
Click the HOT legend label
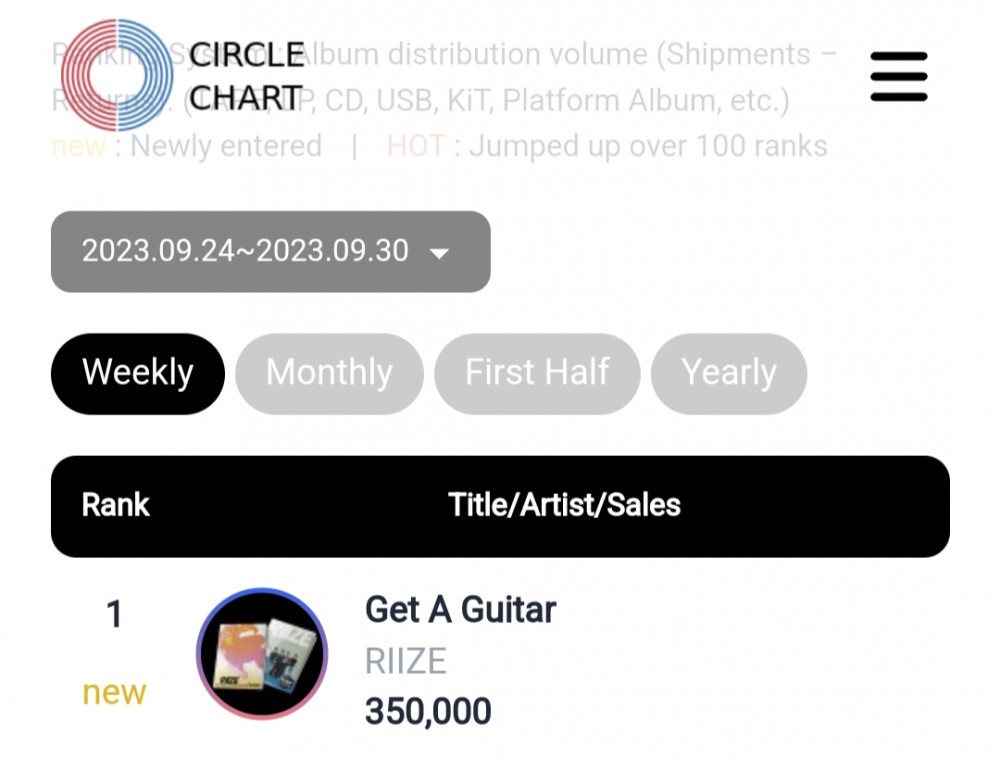pyautogui.click(x=415, y=146)
